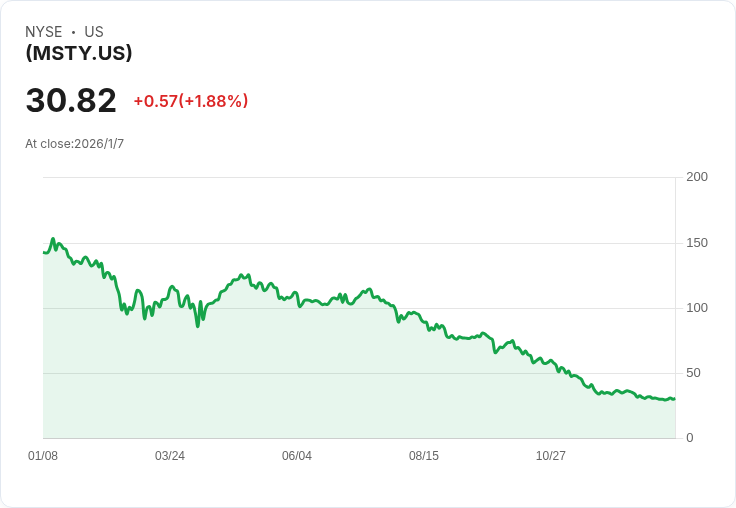Viewport: 736px width, 508px height.
Task: Click the +0.57(+1.88%) price change
Action: pos(190,101)
